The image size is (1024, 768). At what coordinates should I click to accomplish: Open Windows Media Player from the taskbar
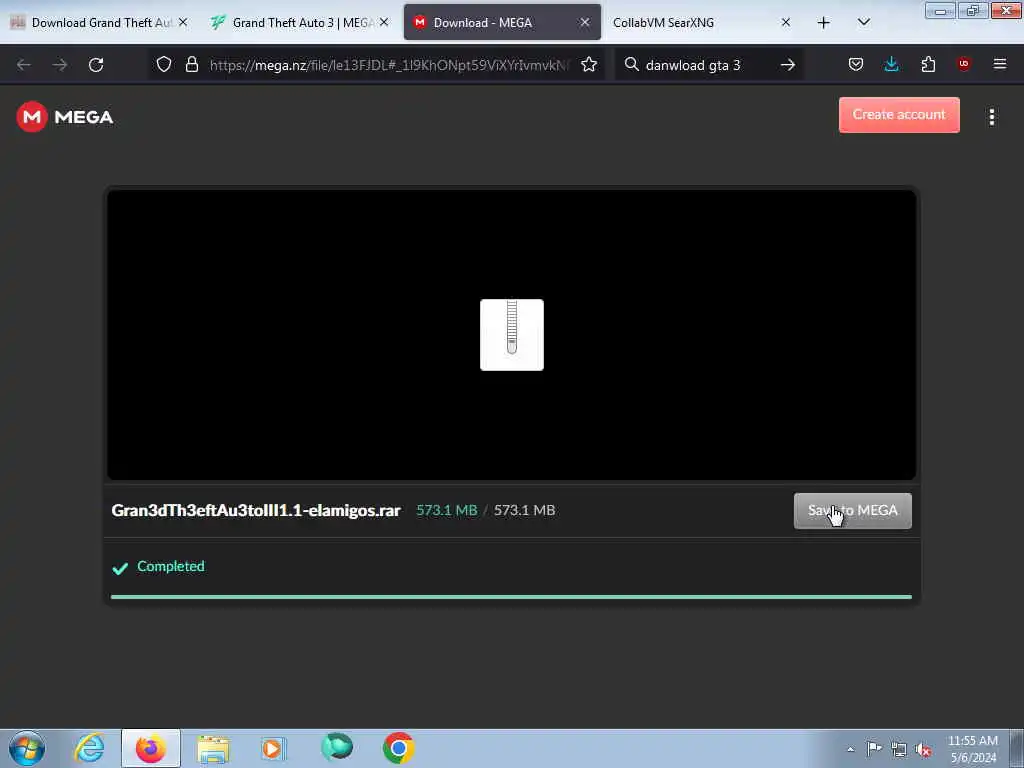[273, 748]
